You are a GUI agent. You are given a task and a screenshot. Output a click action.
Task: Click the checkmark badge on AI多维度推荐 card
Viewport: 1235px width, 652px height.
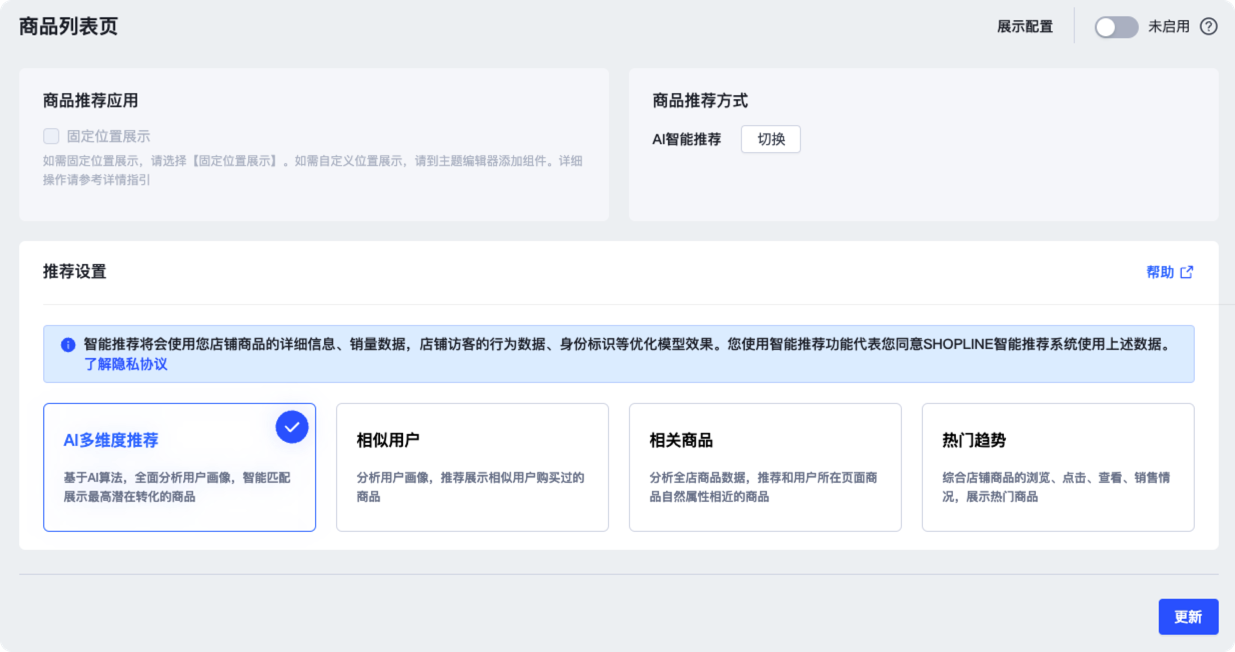[x=292, y=427]
